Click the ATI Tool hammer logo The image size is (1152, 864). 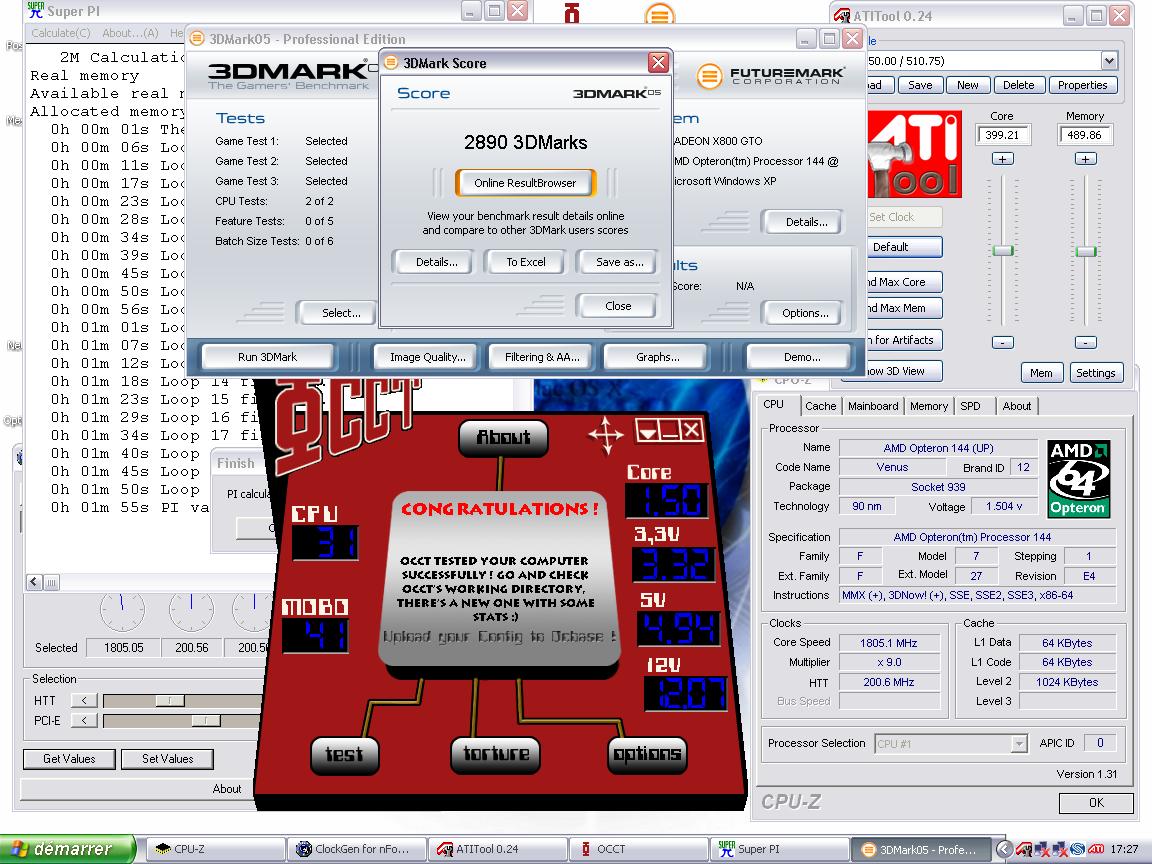coord(915,154)
